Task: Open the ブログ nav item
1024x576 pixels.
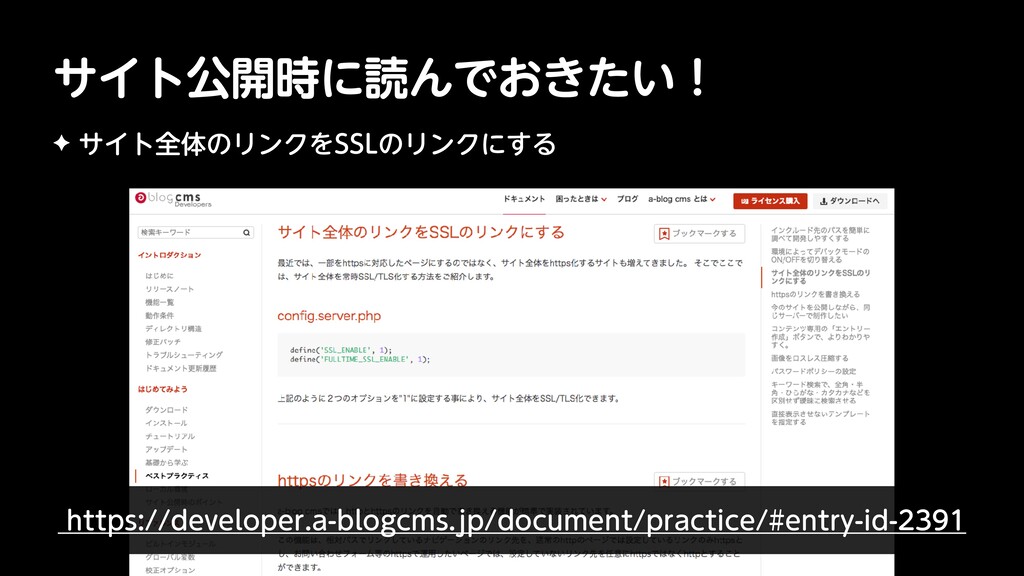Action: point(627,199)
